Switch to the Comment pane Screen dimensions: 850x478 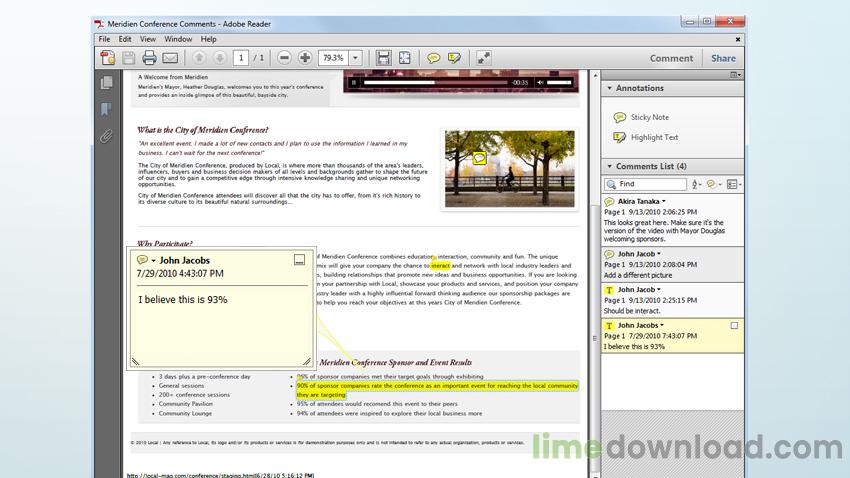(x=671, y=58)
